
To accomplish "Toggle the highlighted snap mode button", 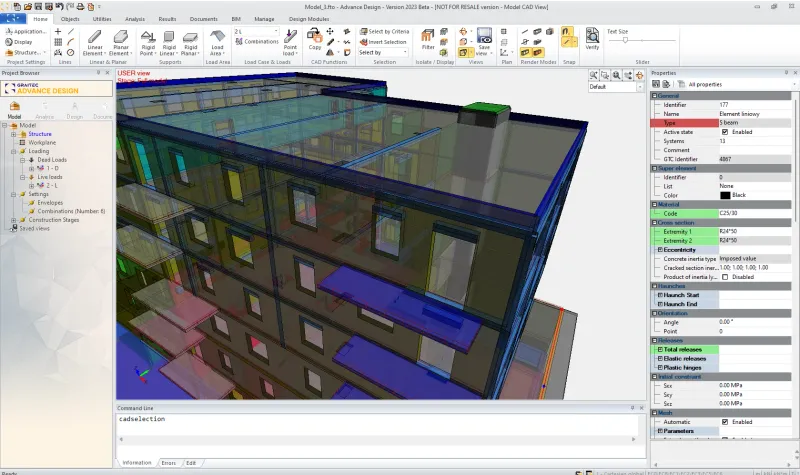I will (566, 32).
